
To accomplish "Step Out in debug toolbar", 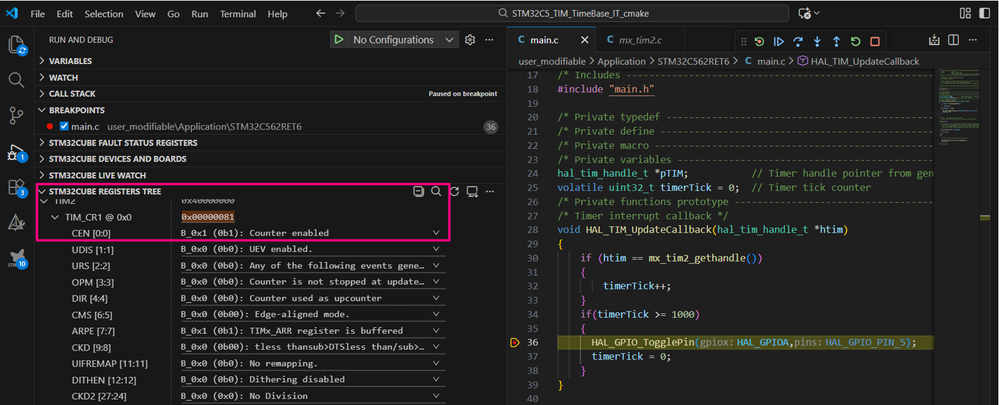I will tap(836, 41).
